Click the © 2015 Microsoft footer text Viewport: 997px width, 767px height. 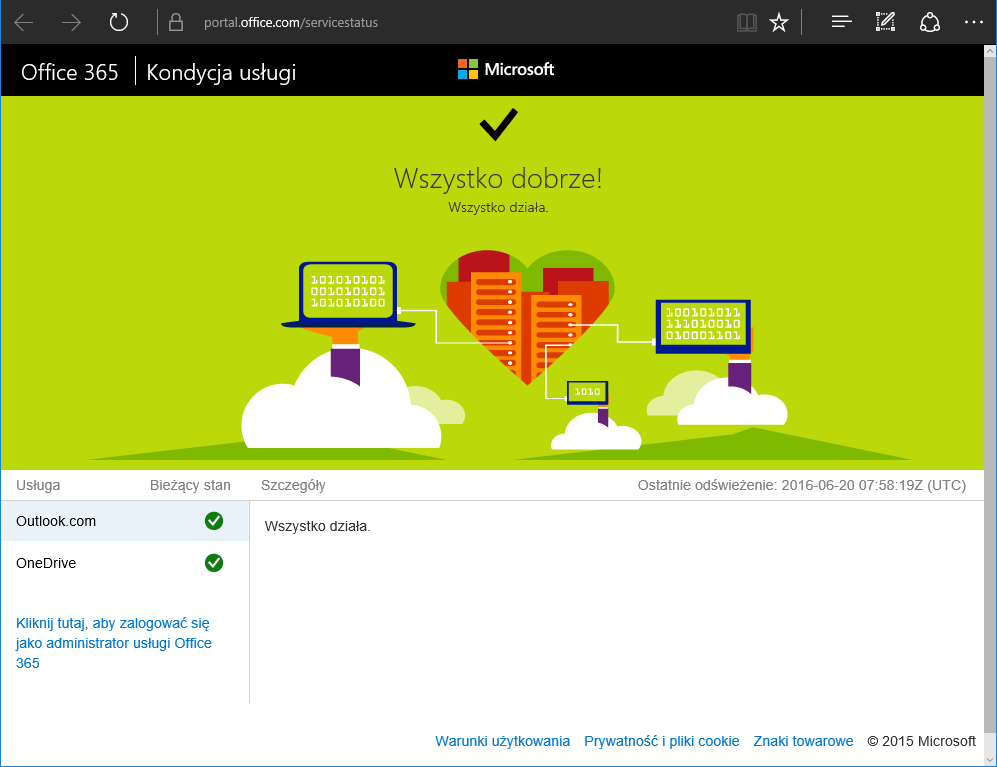(x=921, y=741)
